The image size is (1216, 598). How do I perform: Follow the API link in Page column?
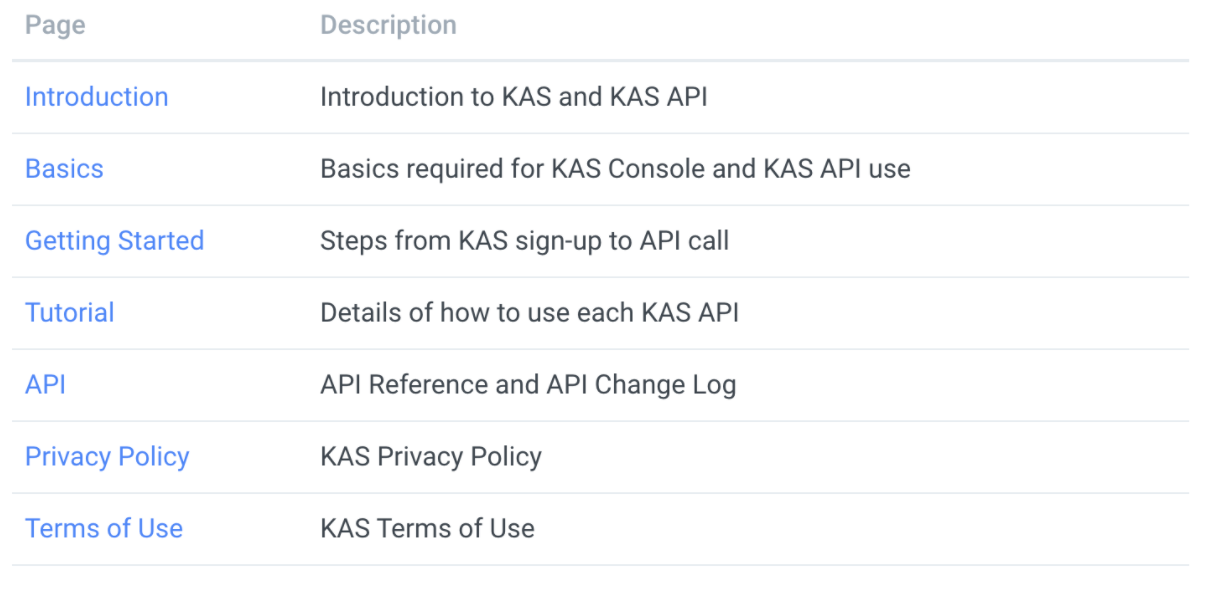tap(45, 385)
